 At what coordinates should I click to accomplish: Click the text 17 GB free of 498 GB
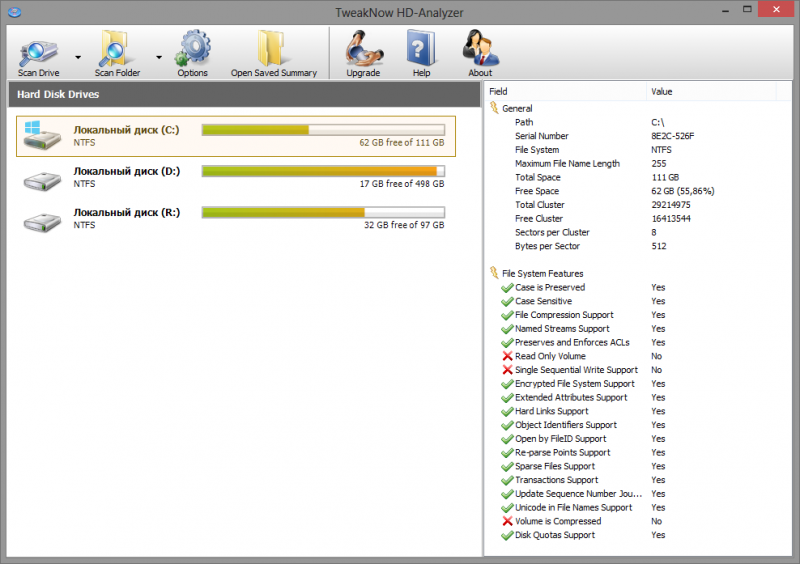tap(402, 184)
